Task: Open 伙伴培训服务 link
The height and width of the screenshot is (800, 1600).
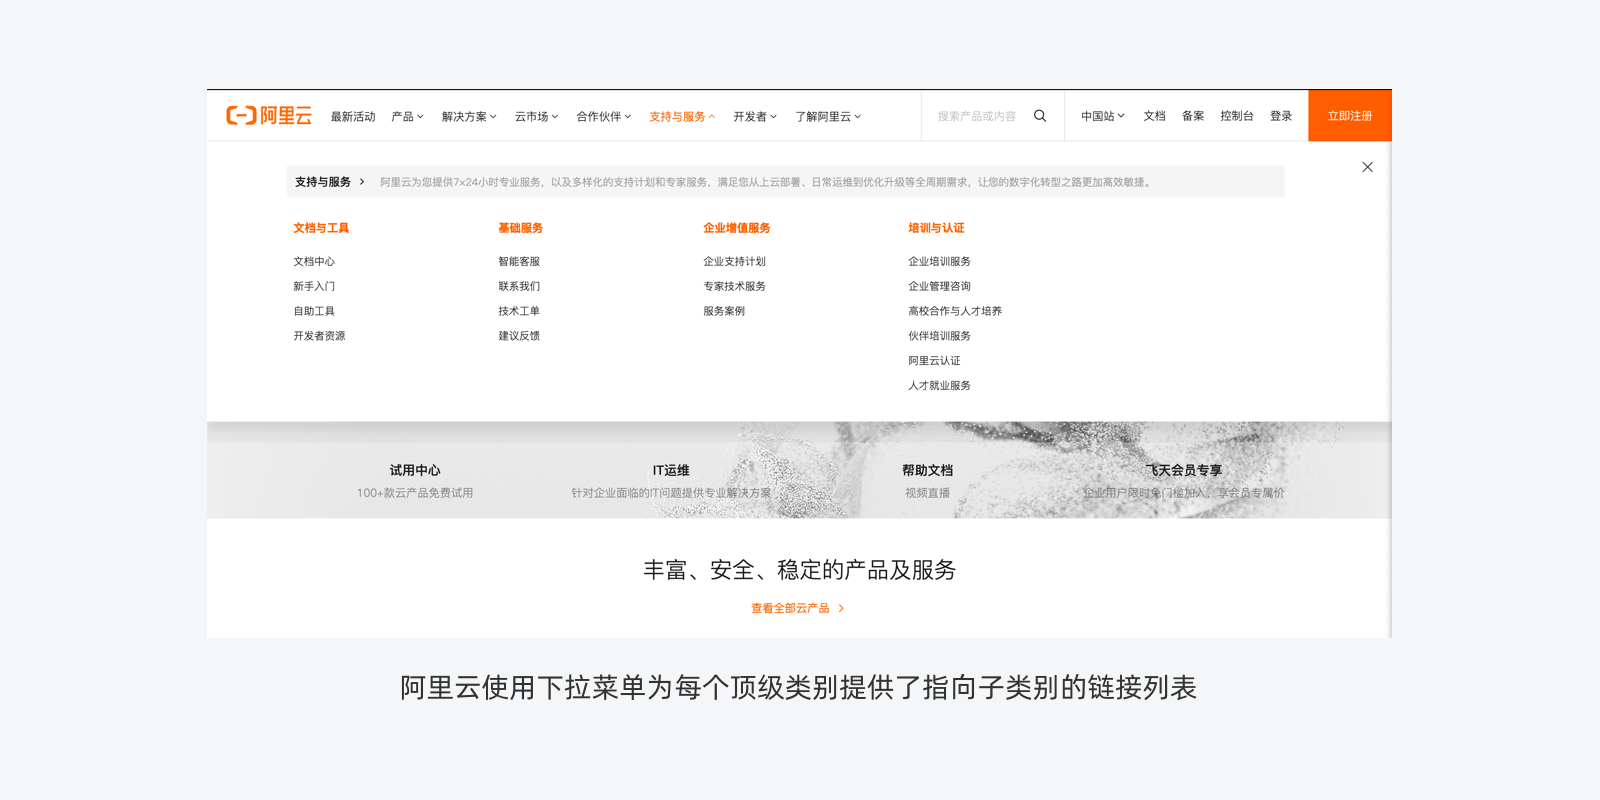Action: coord(939,336)
